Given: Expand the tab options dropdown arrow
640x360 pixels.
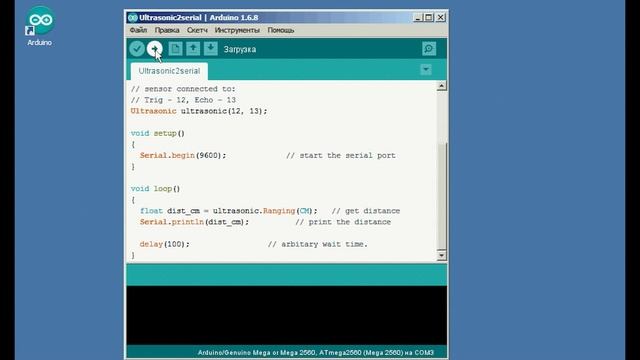Looking at the screenshot, I should pos(426,69).
